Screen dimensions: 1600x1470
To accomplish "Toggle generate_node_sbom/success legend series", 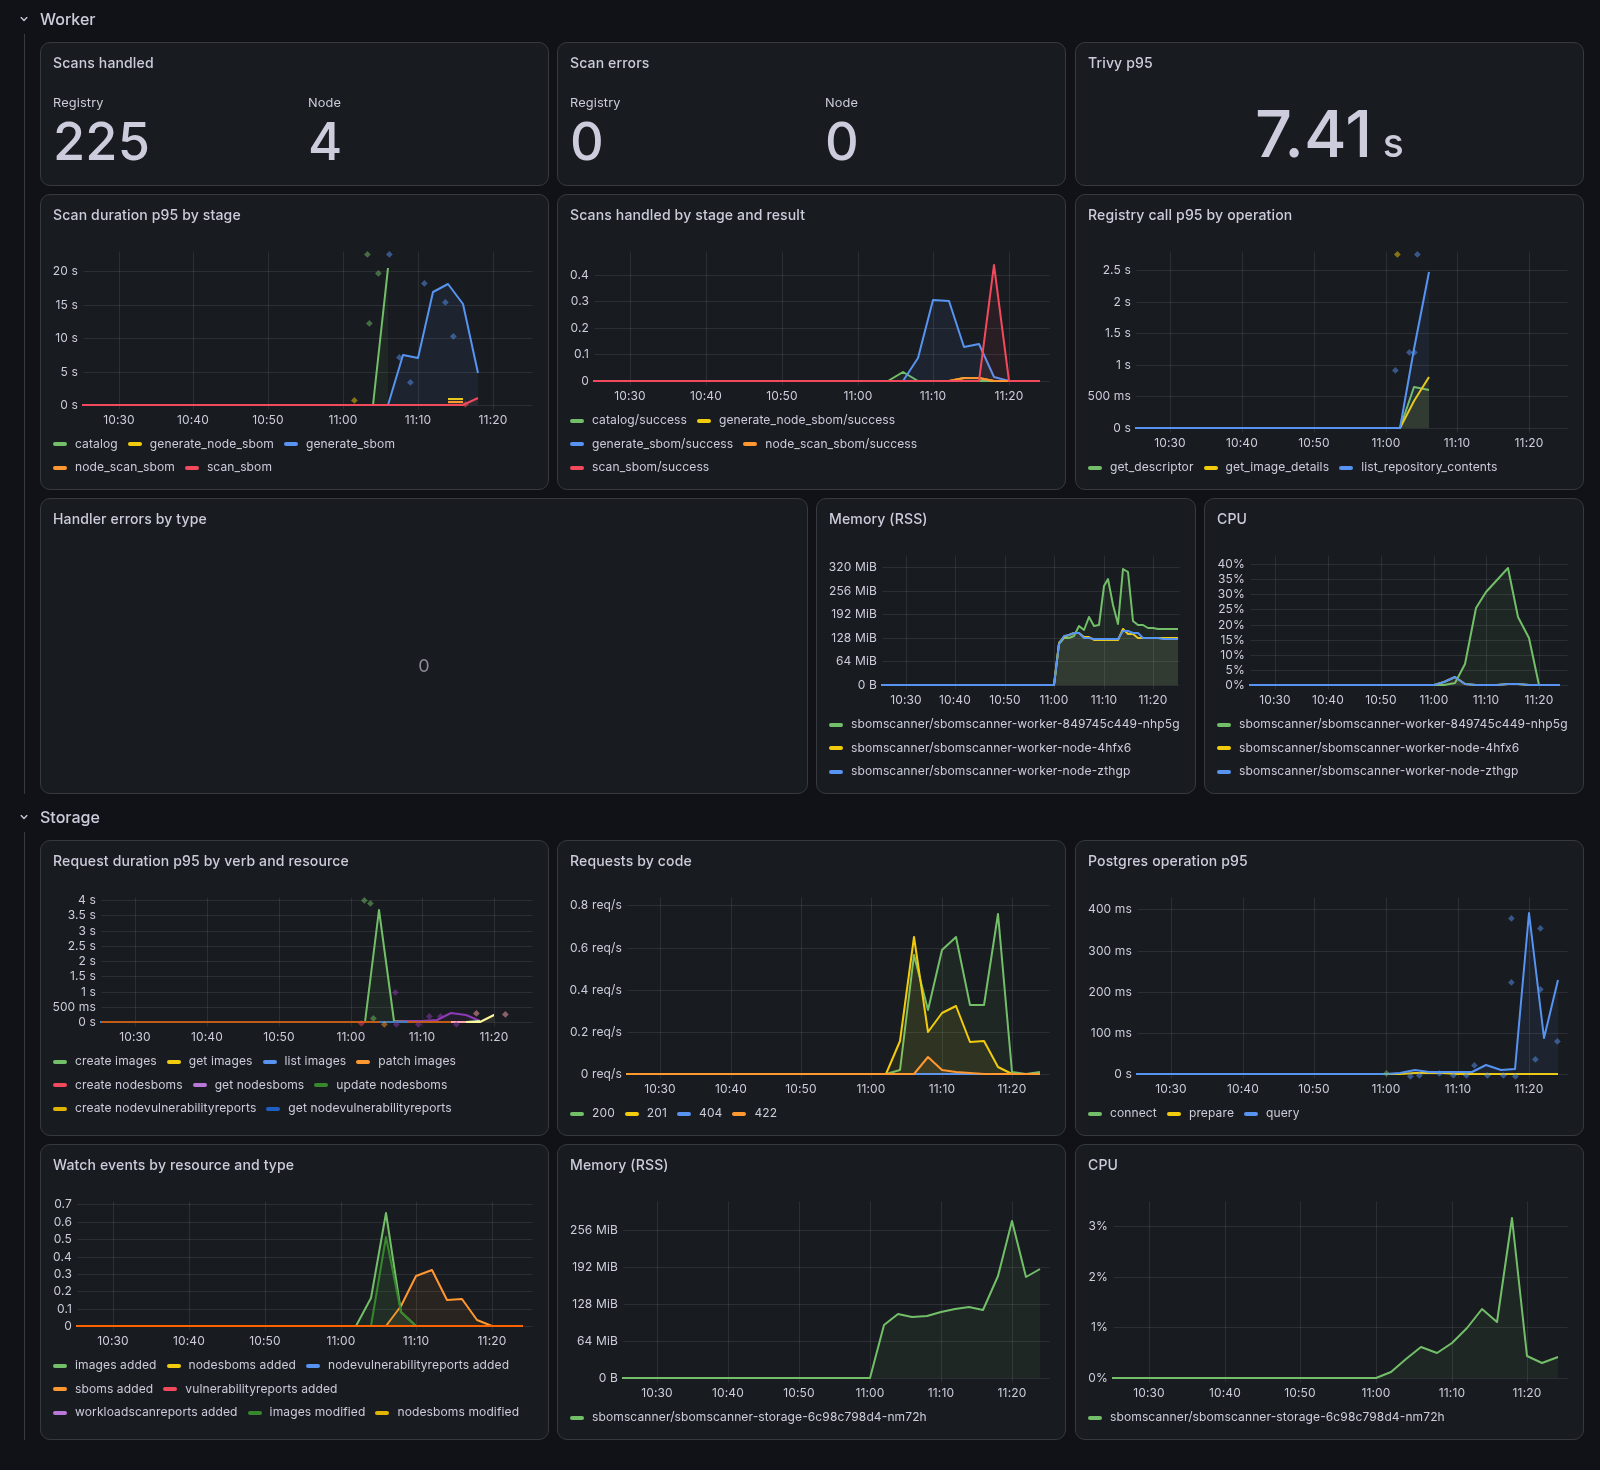I will [x=807, y=420].
